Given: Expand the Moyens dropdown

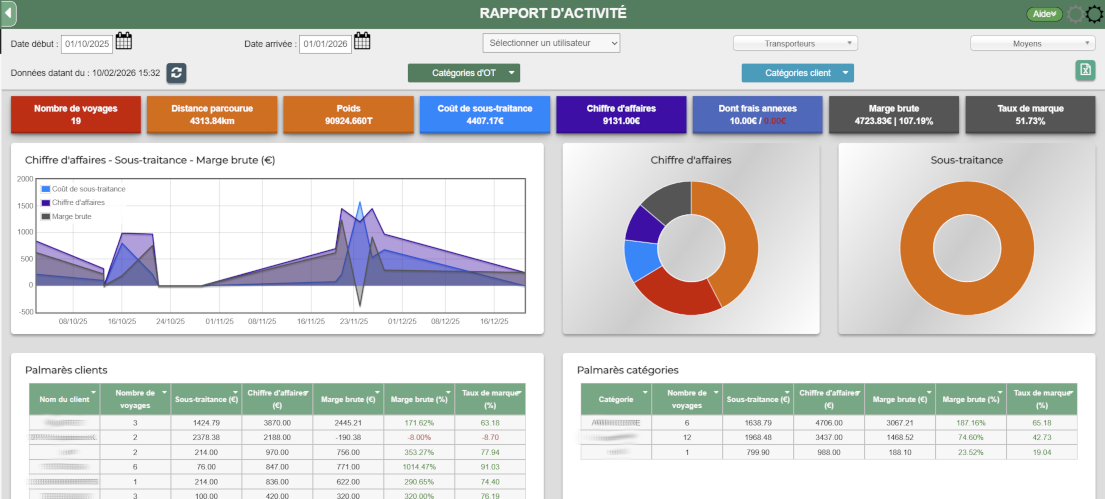Looking at the screenshot, I should (1033, 44).
